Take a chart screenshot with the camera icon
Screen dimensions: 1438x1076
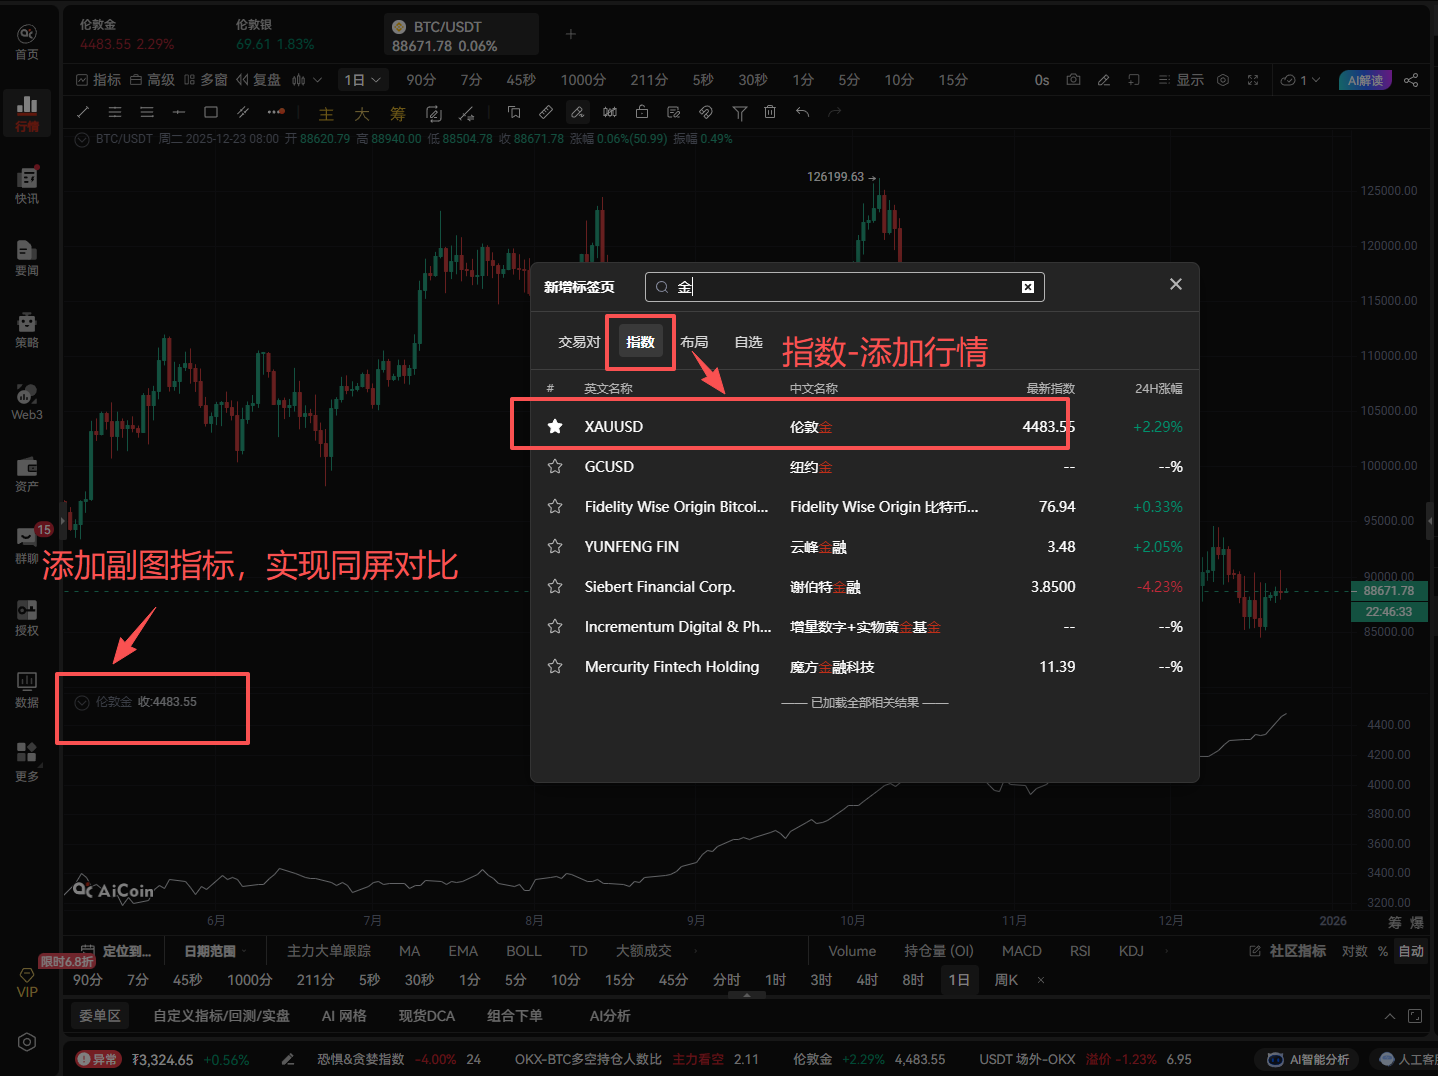[1073, 80]
